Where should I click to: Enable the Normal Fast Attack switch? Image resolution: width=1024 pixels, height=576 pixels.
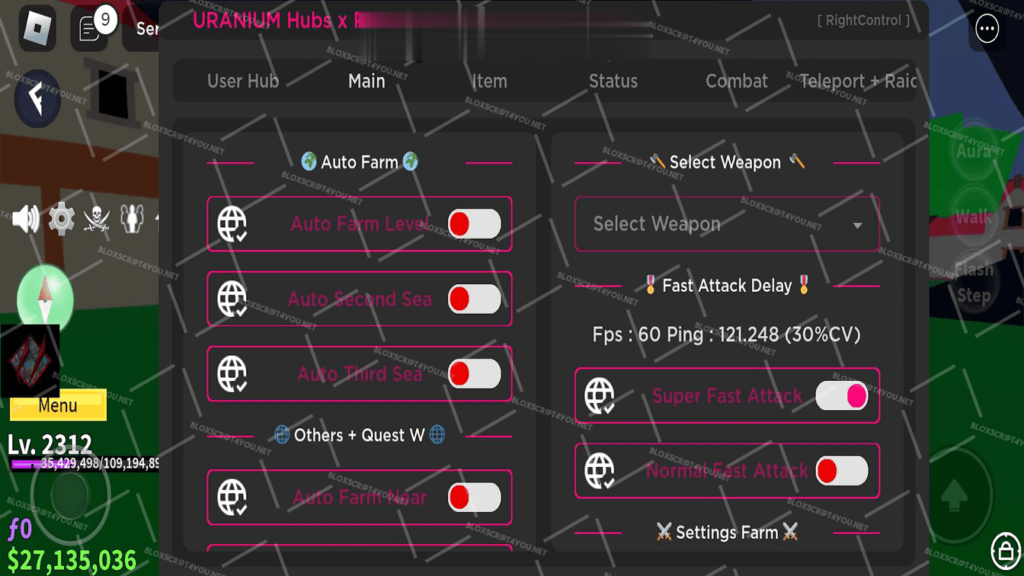coord(841,471)
